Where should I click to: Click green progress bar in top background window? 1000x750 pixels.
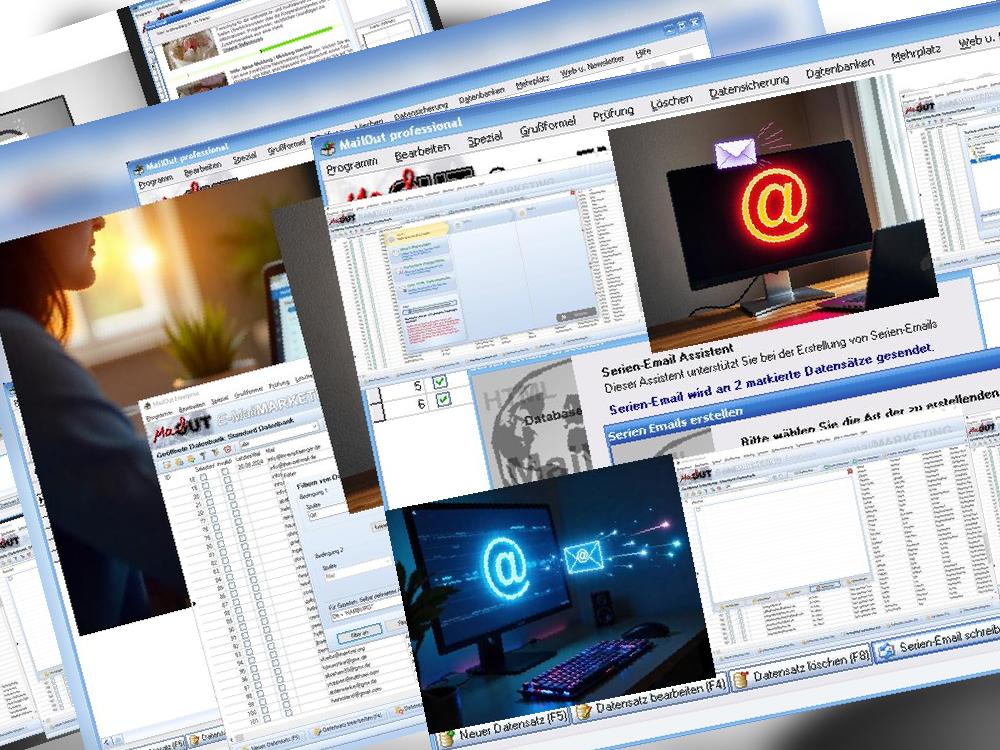tap(295, 38)
